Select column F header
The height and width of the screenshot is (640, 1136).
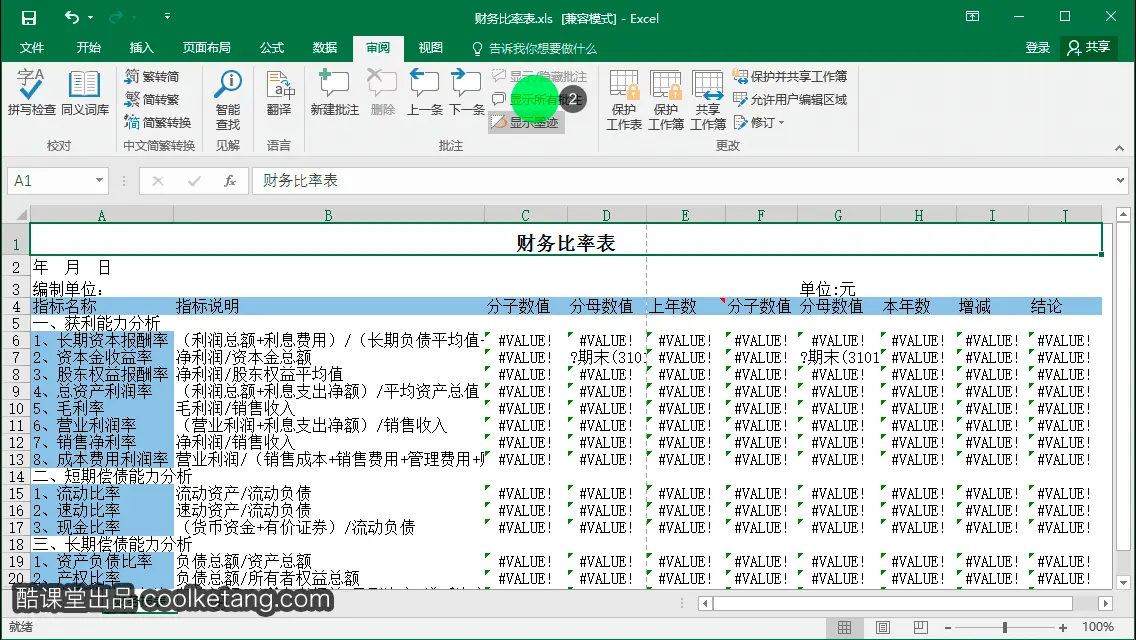pos(761,215)
